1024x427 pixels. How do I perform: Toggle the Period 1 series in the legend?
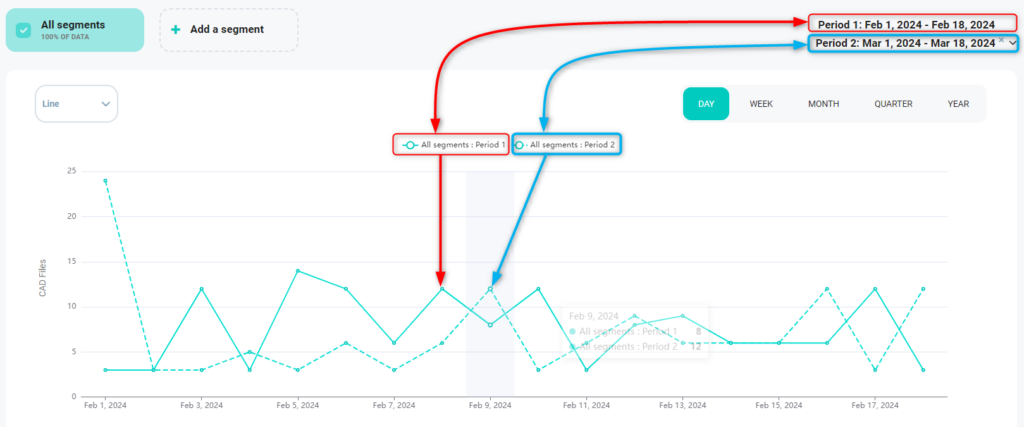(462, 145)
